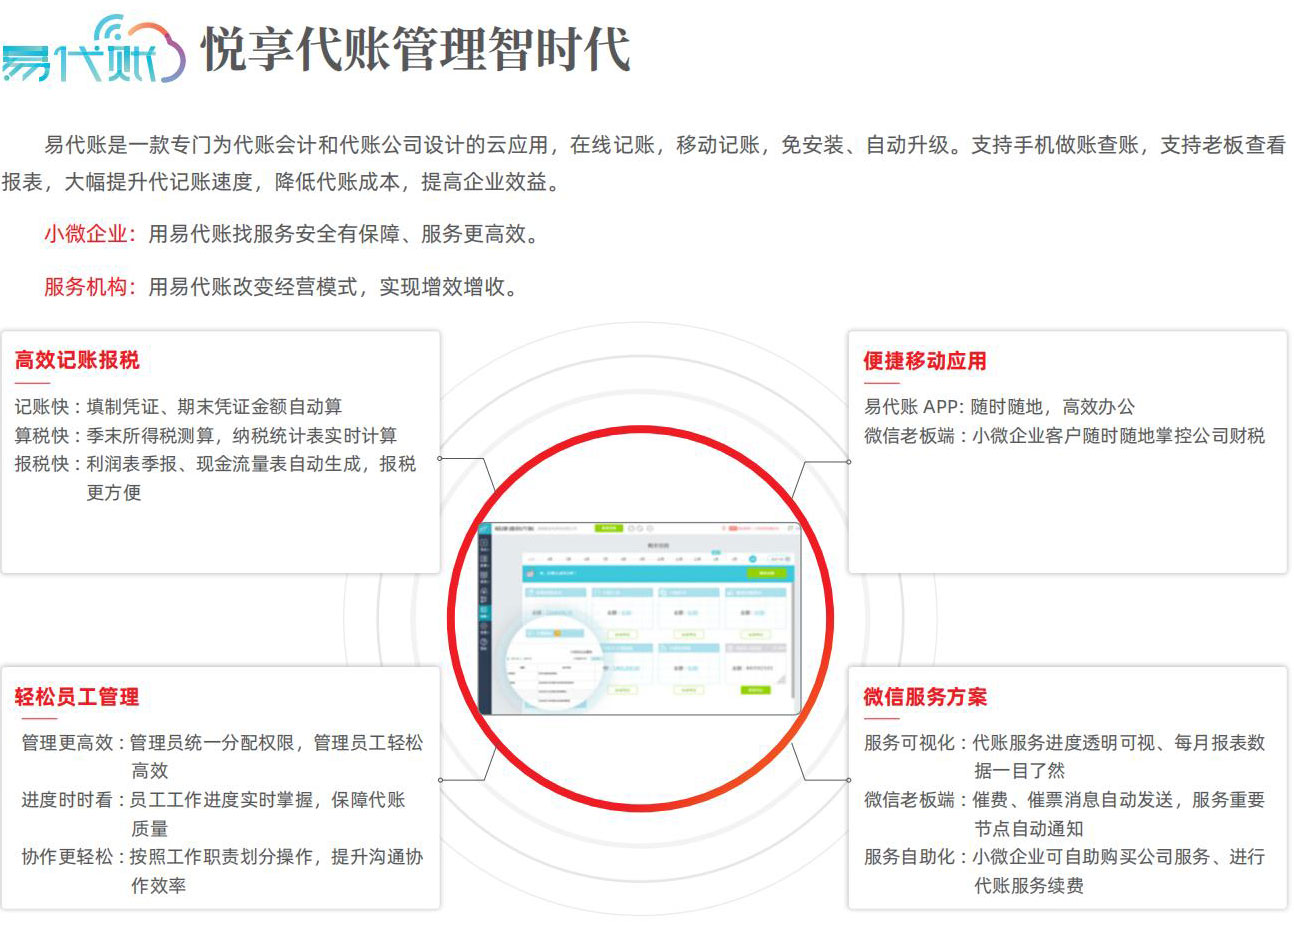This screenshot has width=1294, height=925.
Task: Click the 易代账 APP 随时随地 line
Action: 999,407
